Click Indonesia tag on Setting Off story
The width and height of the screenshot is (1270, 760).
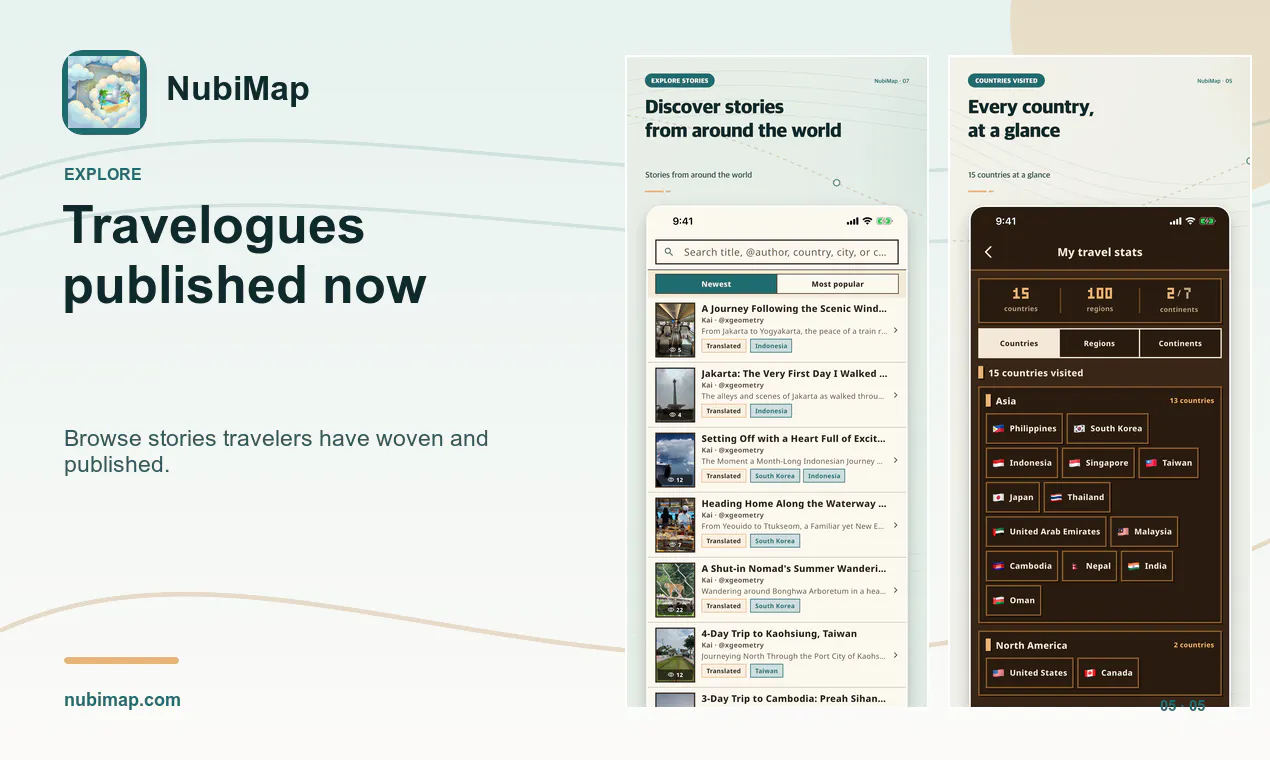(825, 476)
